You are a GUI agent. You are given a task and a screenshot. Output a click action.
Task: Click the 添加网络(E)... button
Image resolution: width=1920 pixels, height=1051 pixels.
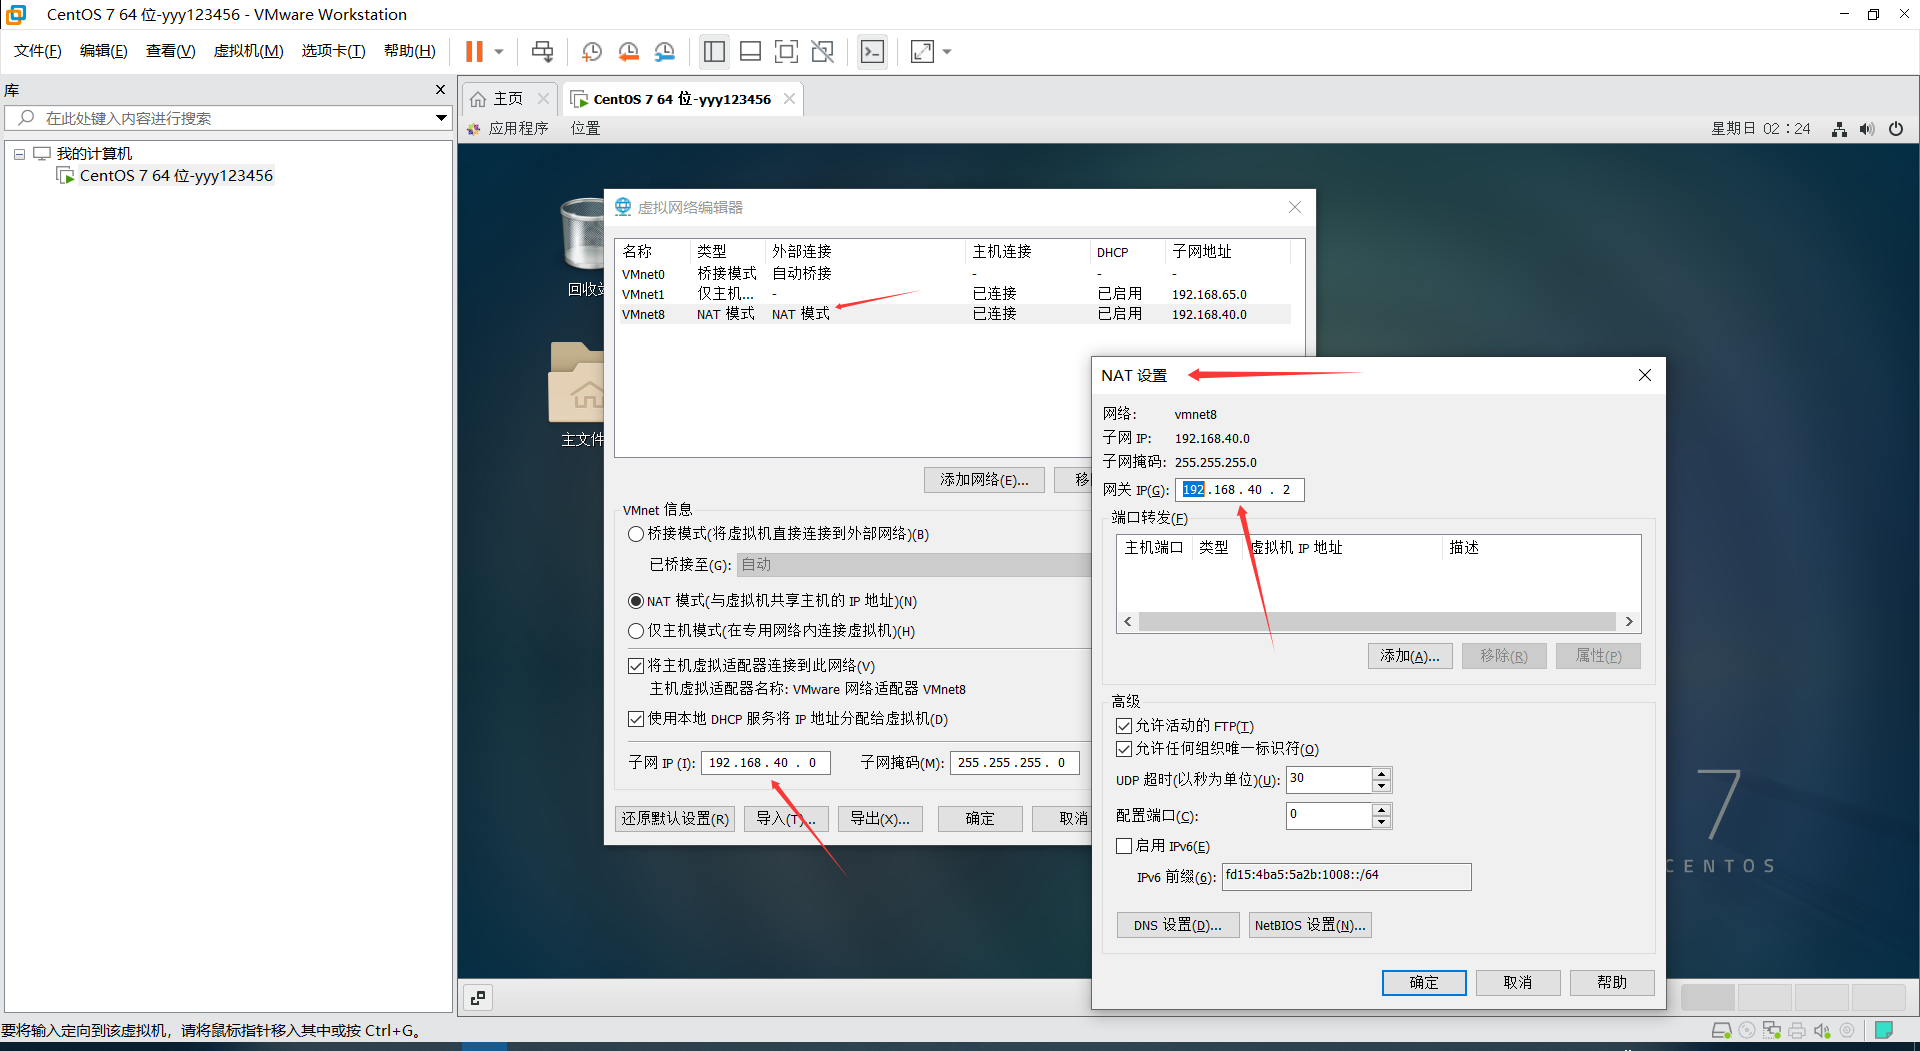(984, 480)
